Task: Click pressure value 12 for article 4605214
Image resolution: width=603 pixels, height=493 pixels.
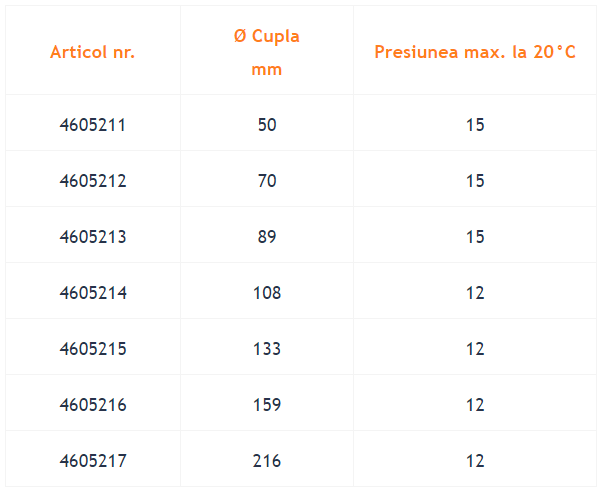Action: pos(475,293)
